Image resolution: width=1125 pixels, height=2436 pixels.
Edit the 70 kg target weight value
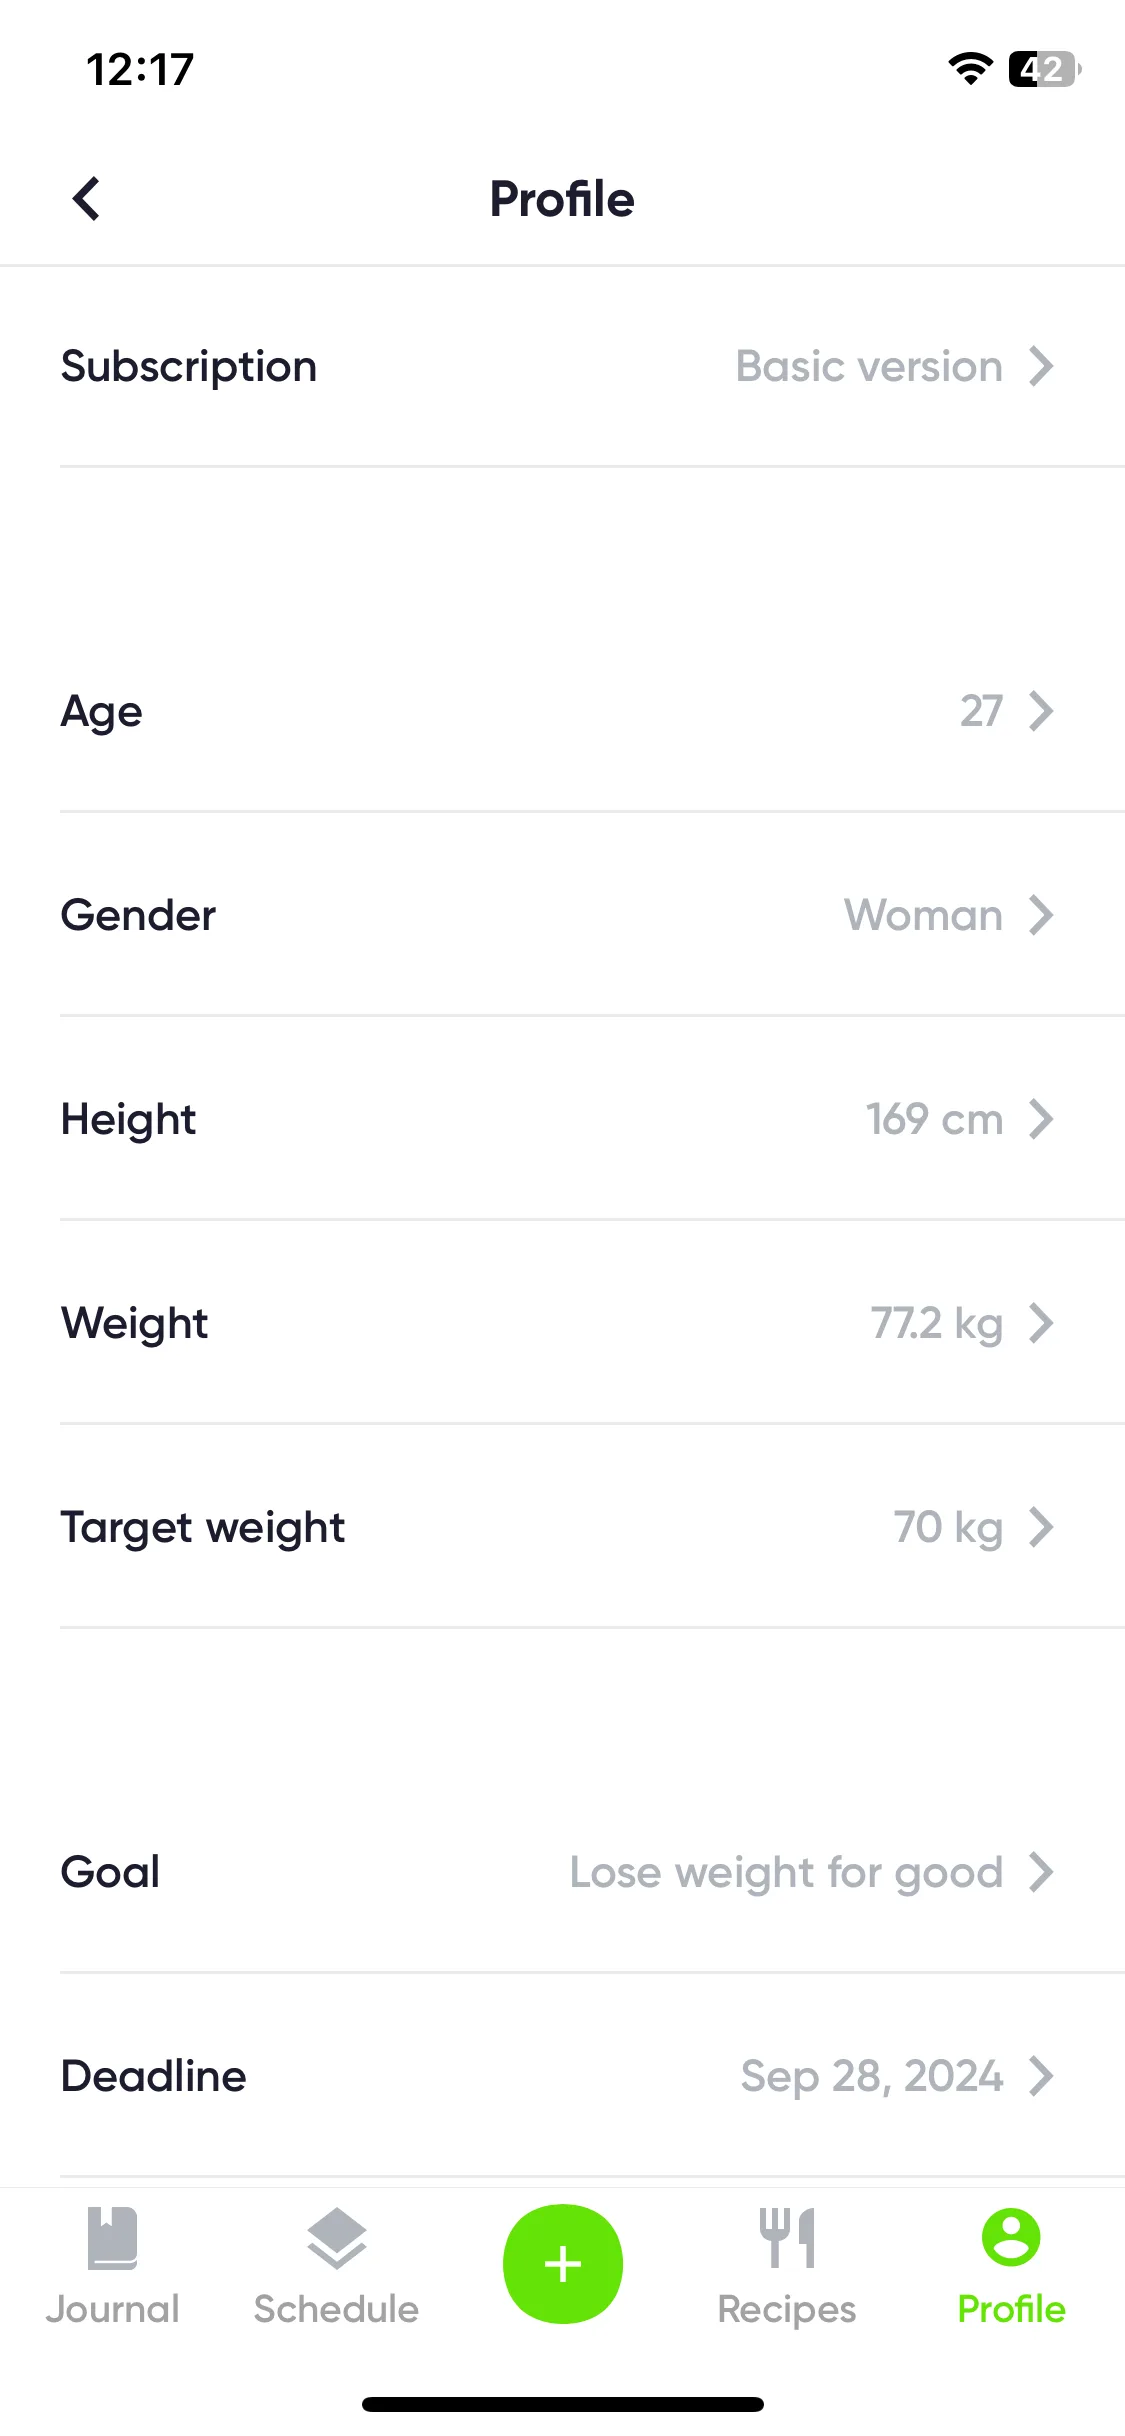tap(948, 1528)
